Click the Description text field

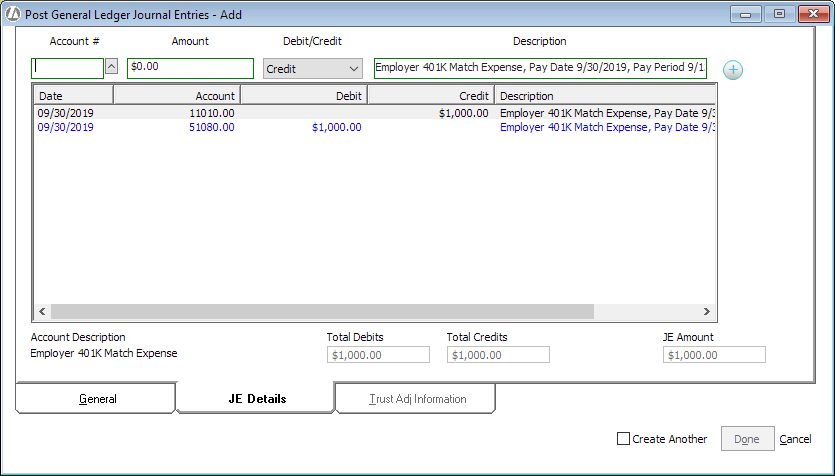[540, 68]
